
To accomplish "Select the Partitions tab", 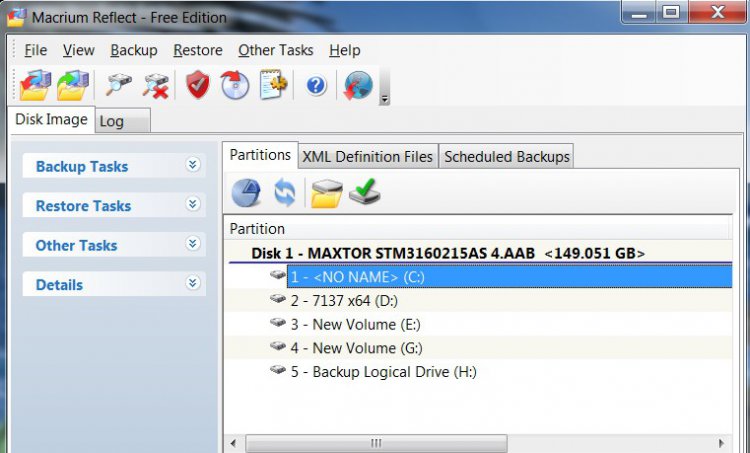I will point(260,155).
